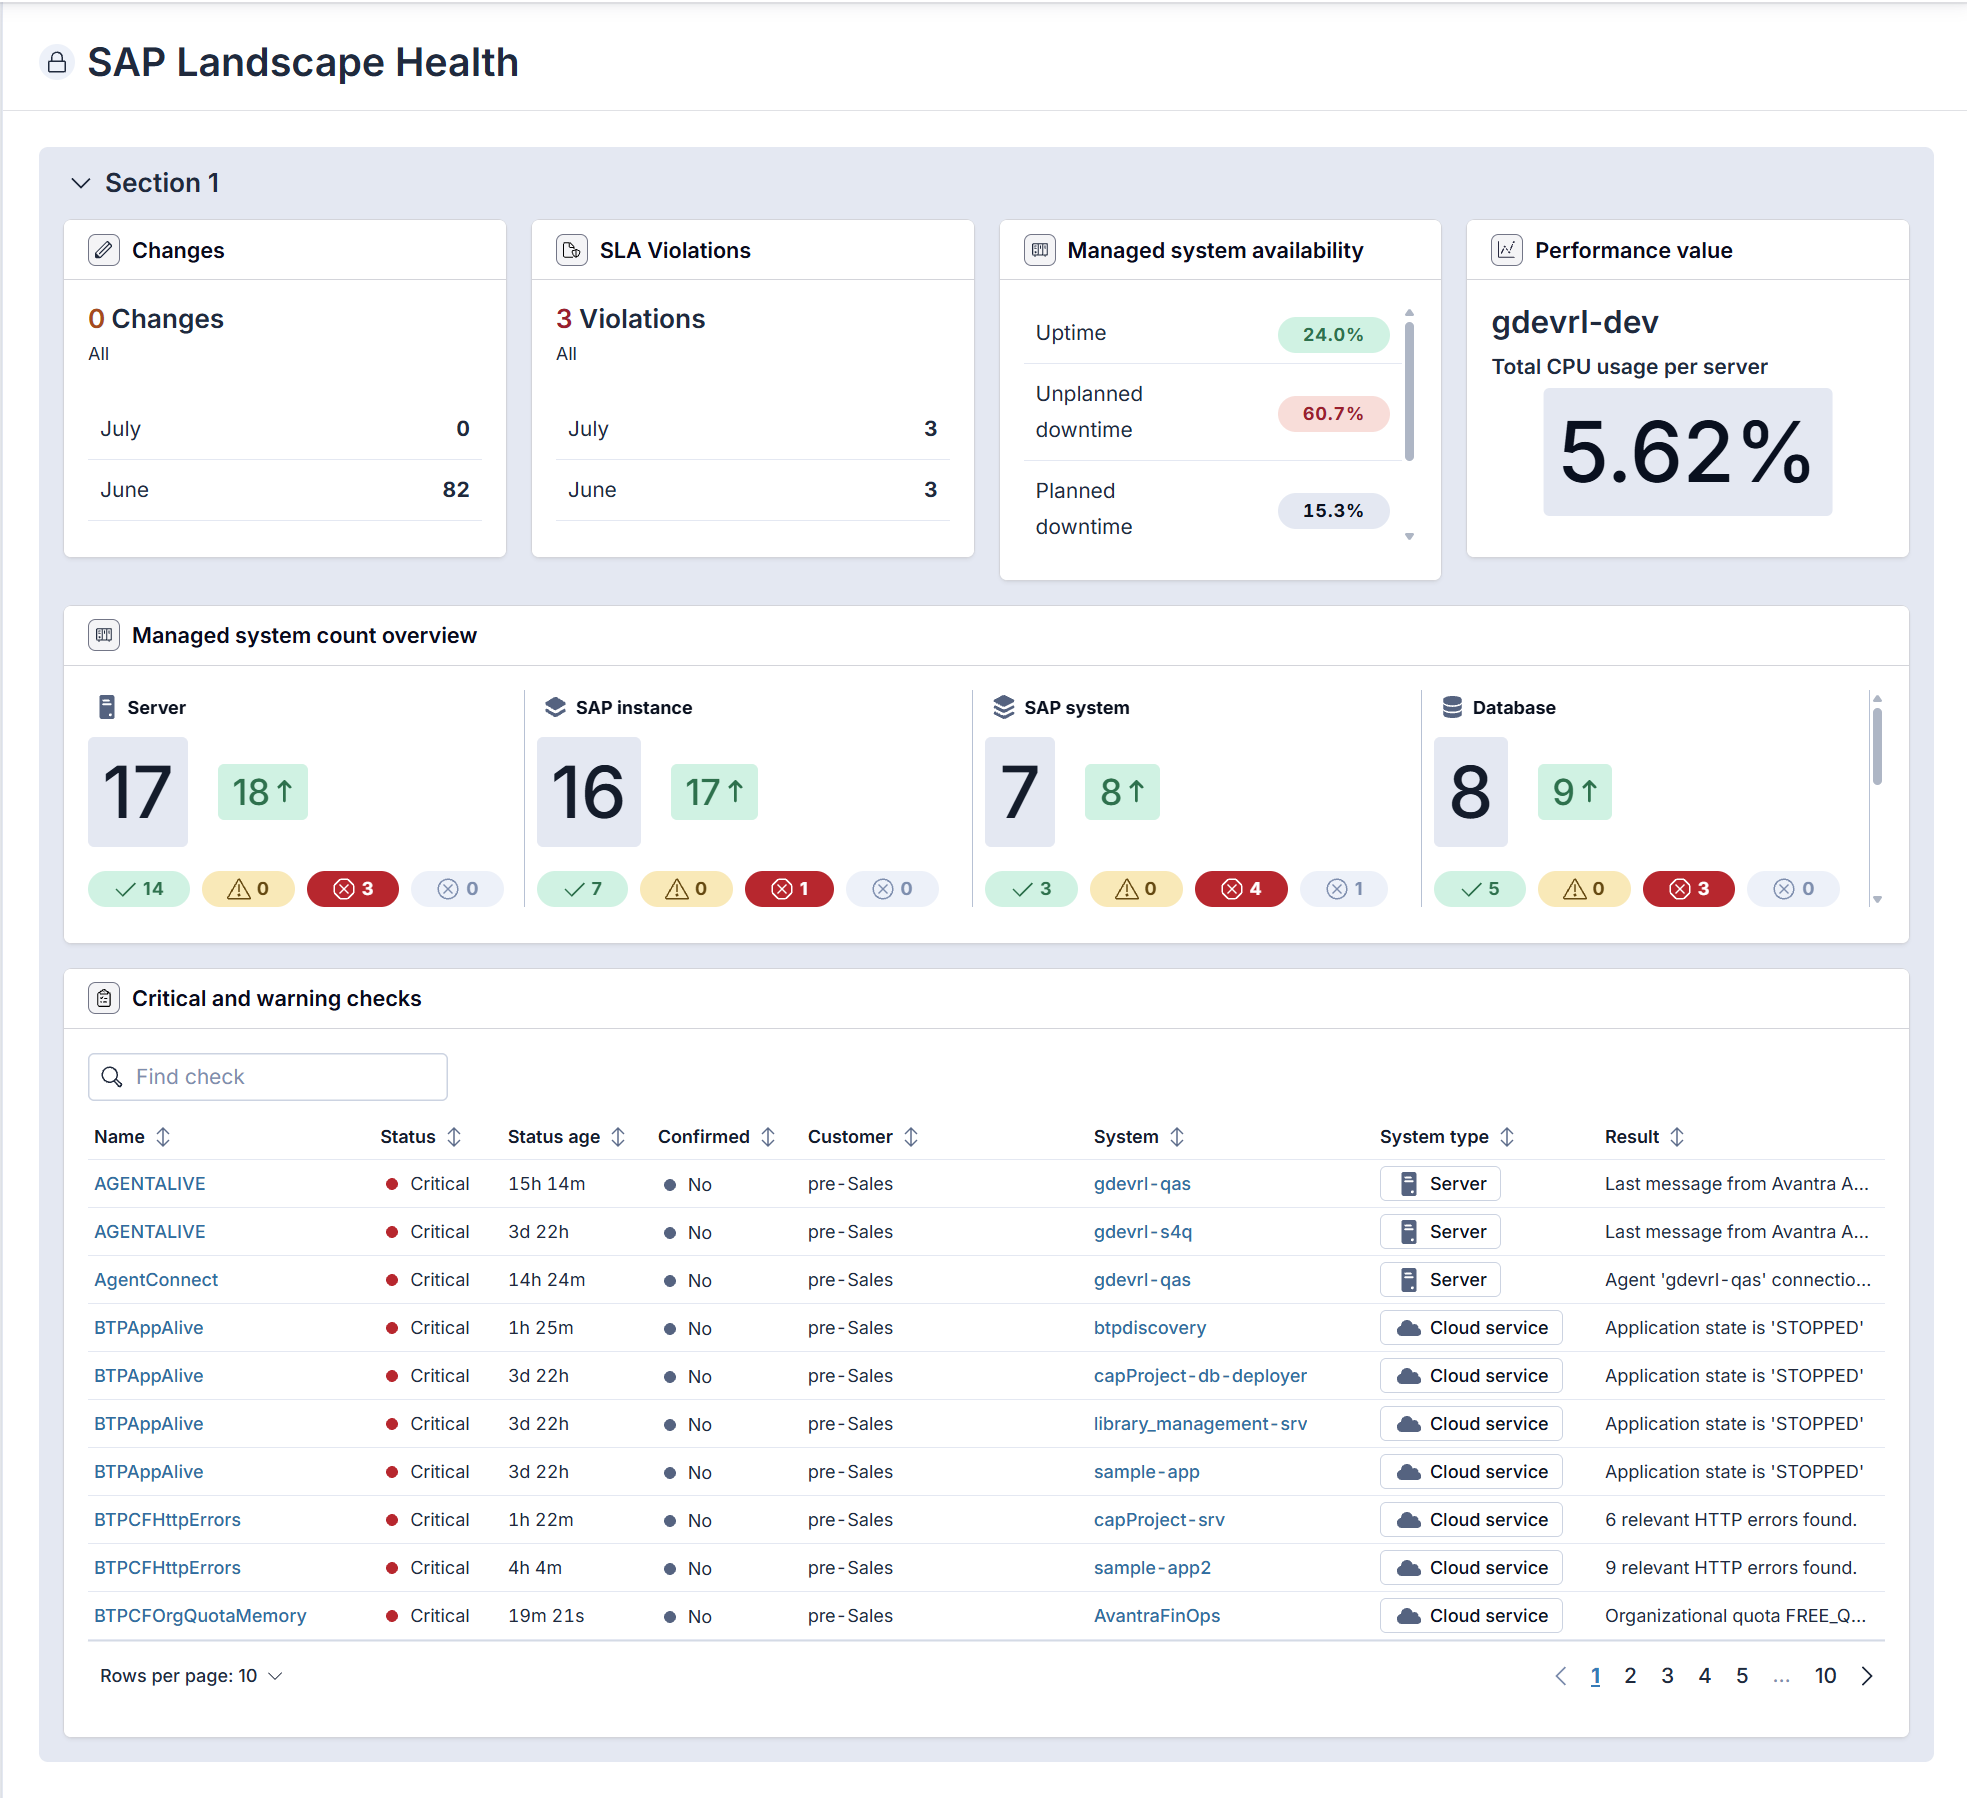Open Rows per page dropdown
This screenshot has width=1967, height=1798.
pos(191,1676)
